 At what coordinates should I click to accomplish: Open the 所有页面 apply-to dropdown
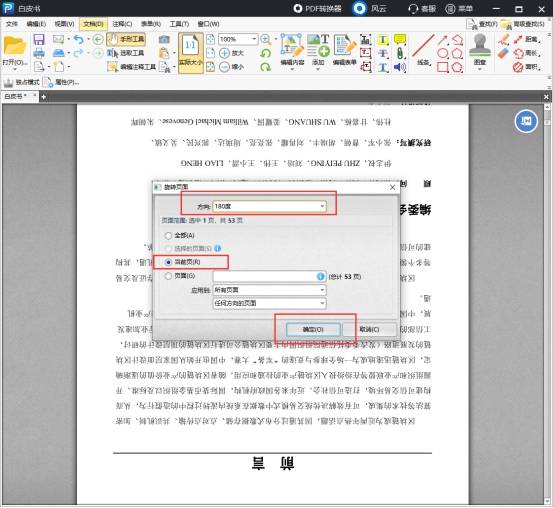tap(269, 290)
